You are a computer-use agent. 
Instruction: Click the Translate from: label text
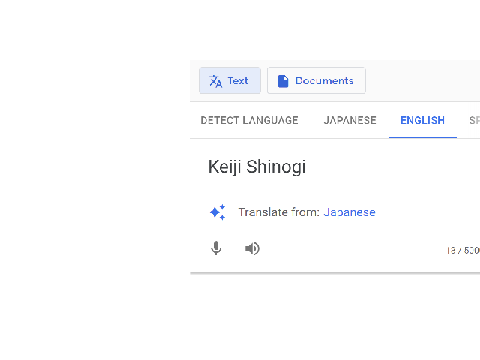click(279, 212)
